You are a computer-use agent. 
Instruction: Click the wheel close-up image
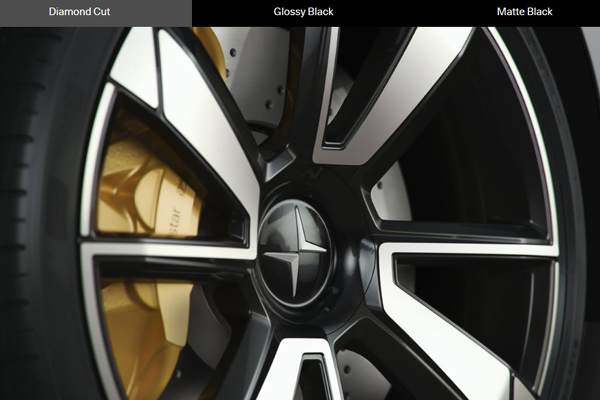(300, 213)
